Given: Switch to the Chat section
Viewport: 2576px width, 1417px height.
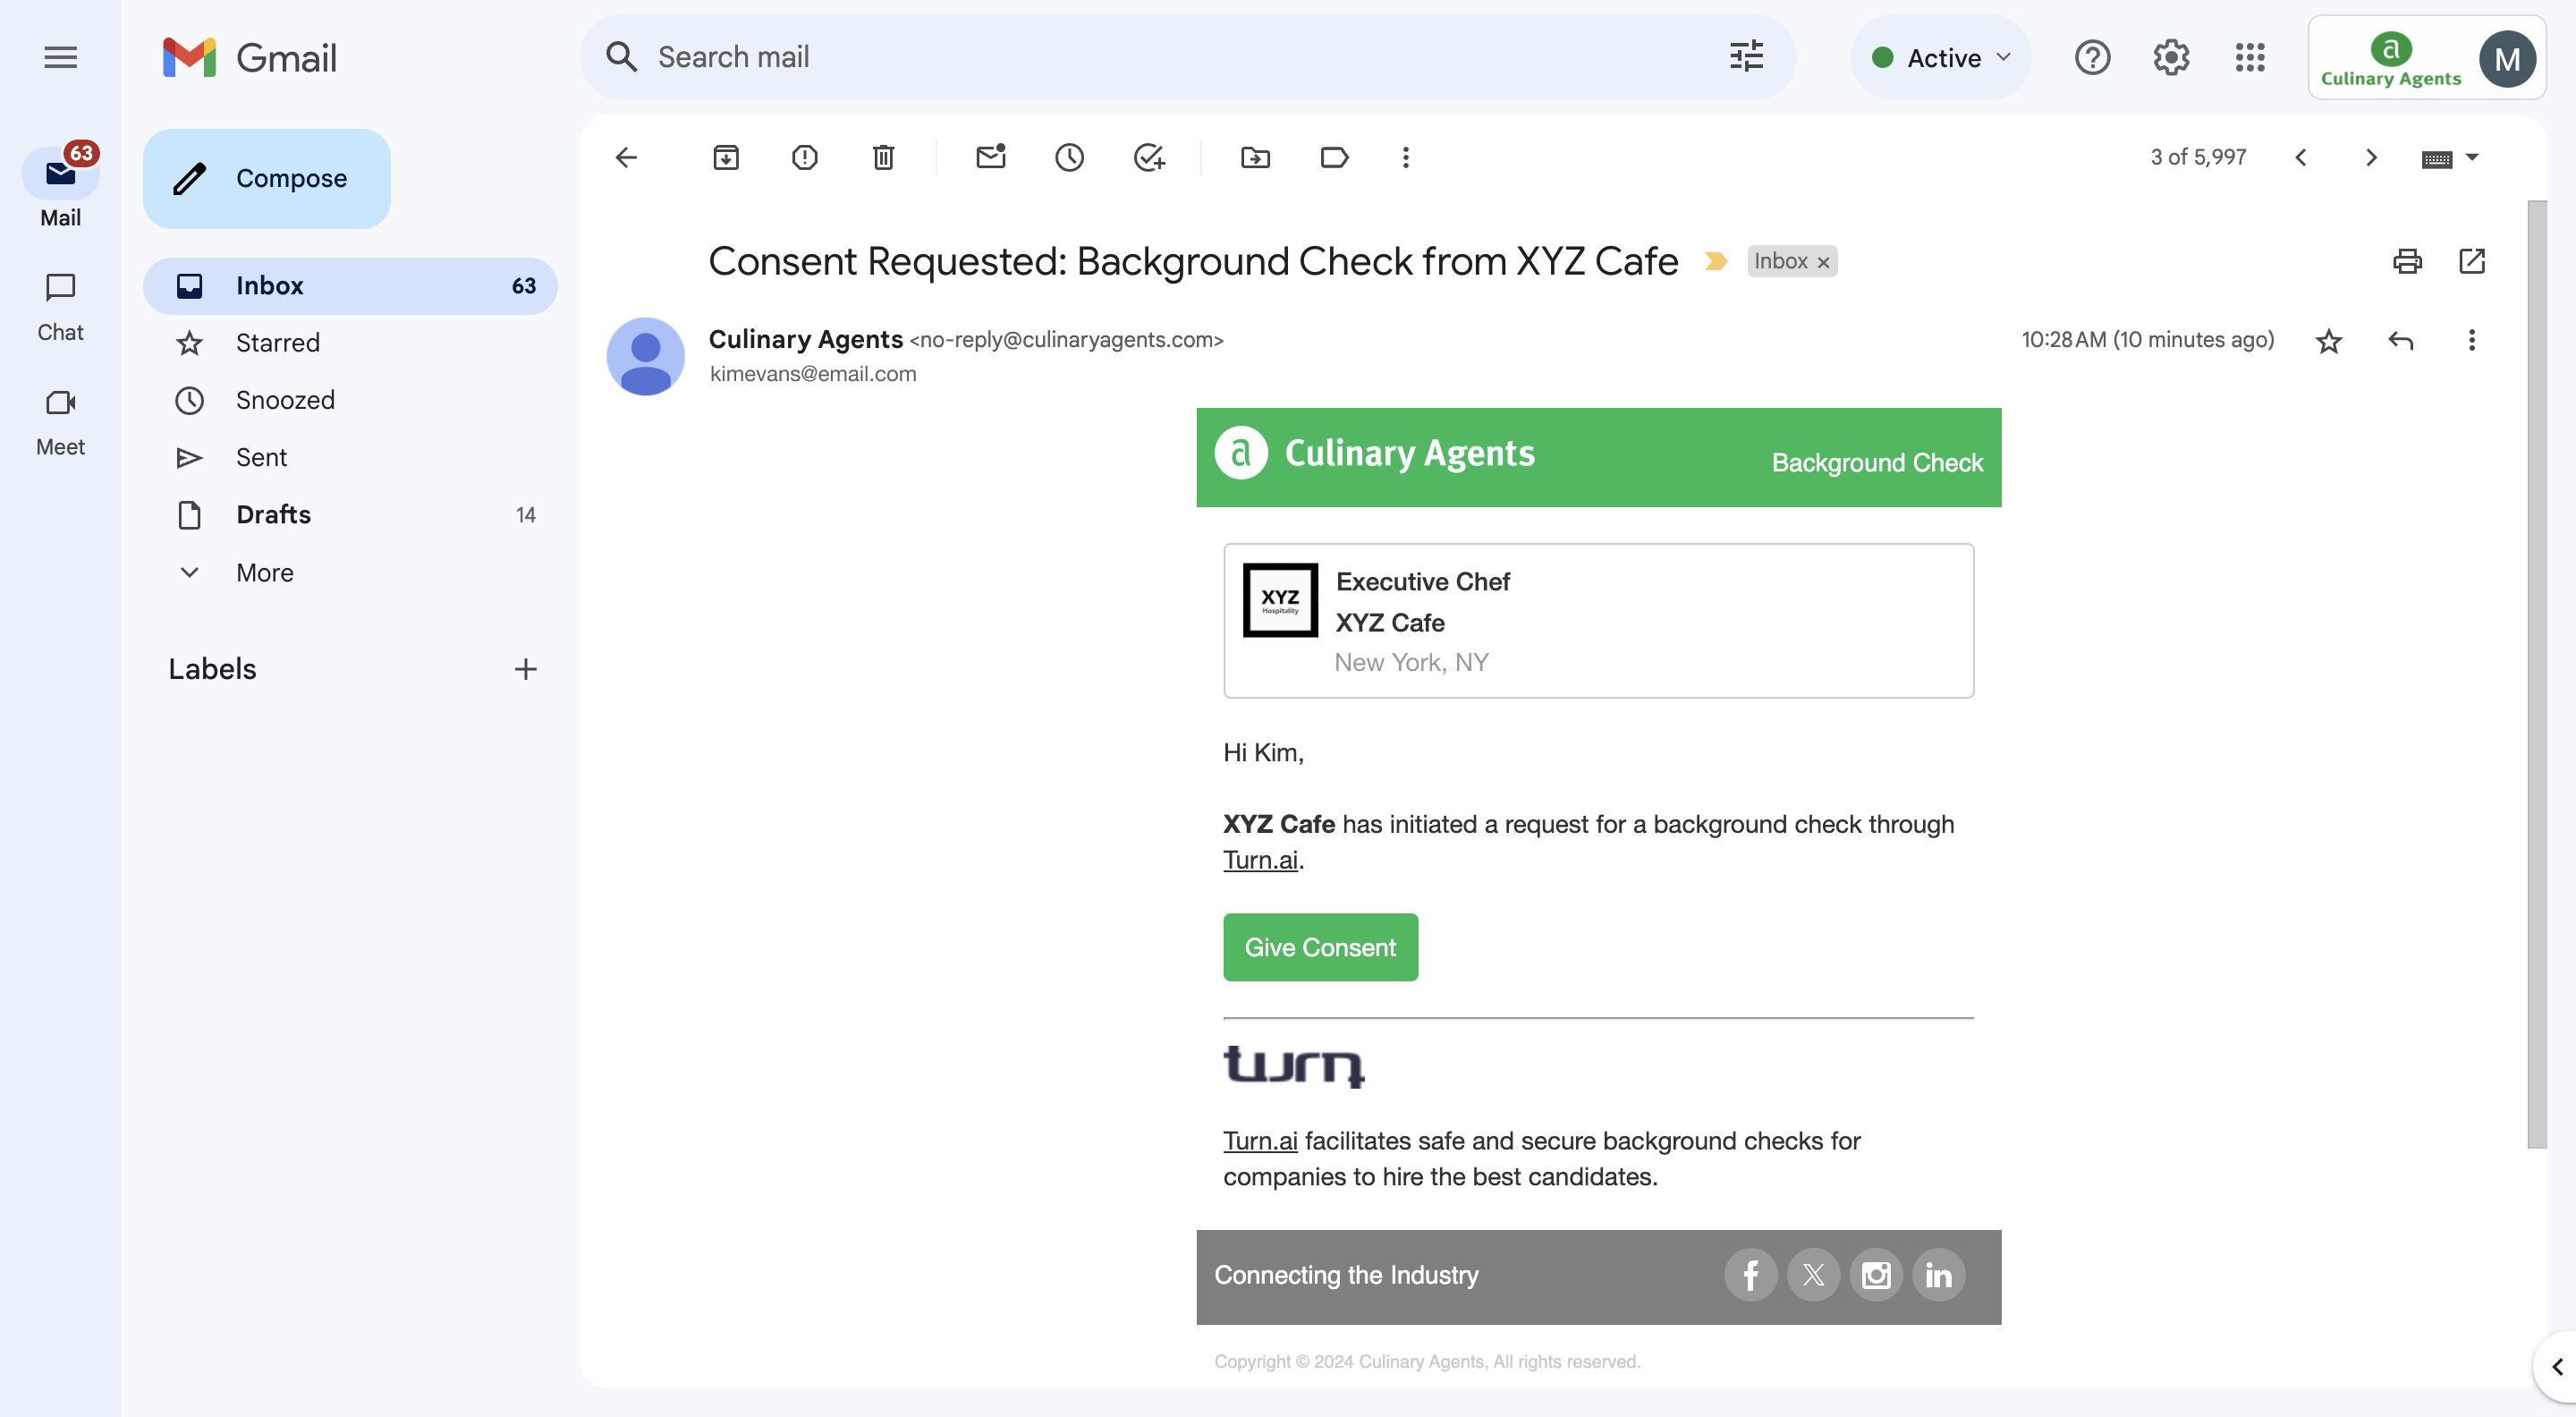Looking at the screenshot, I should (59, 305).
